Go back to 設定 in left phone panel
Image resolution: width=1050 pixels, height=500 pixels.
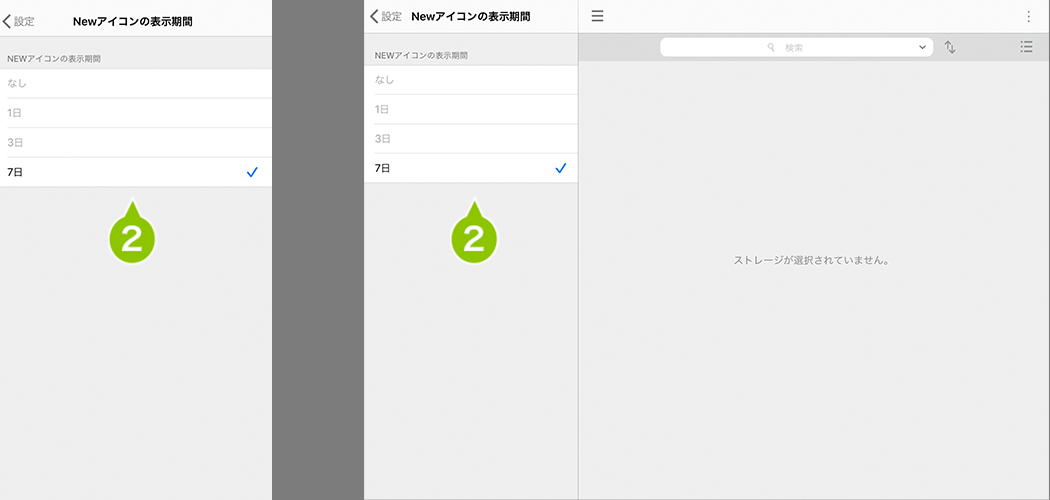click(18, 21)
